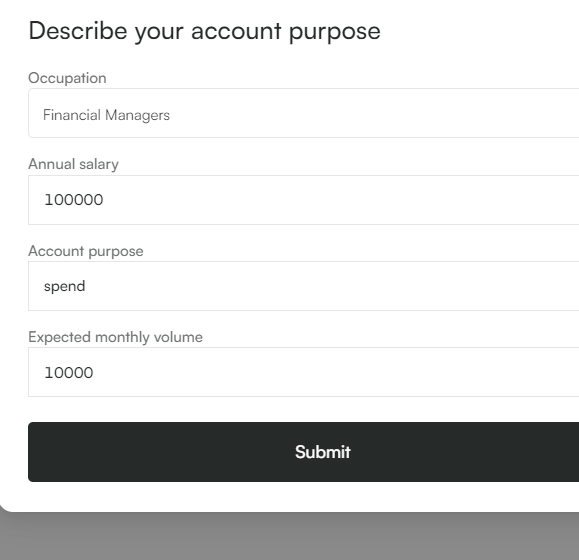Click the gray backdrop below the dialog
Viewport: 579px width, 560px height.
click(x=290, y=537)
